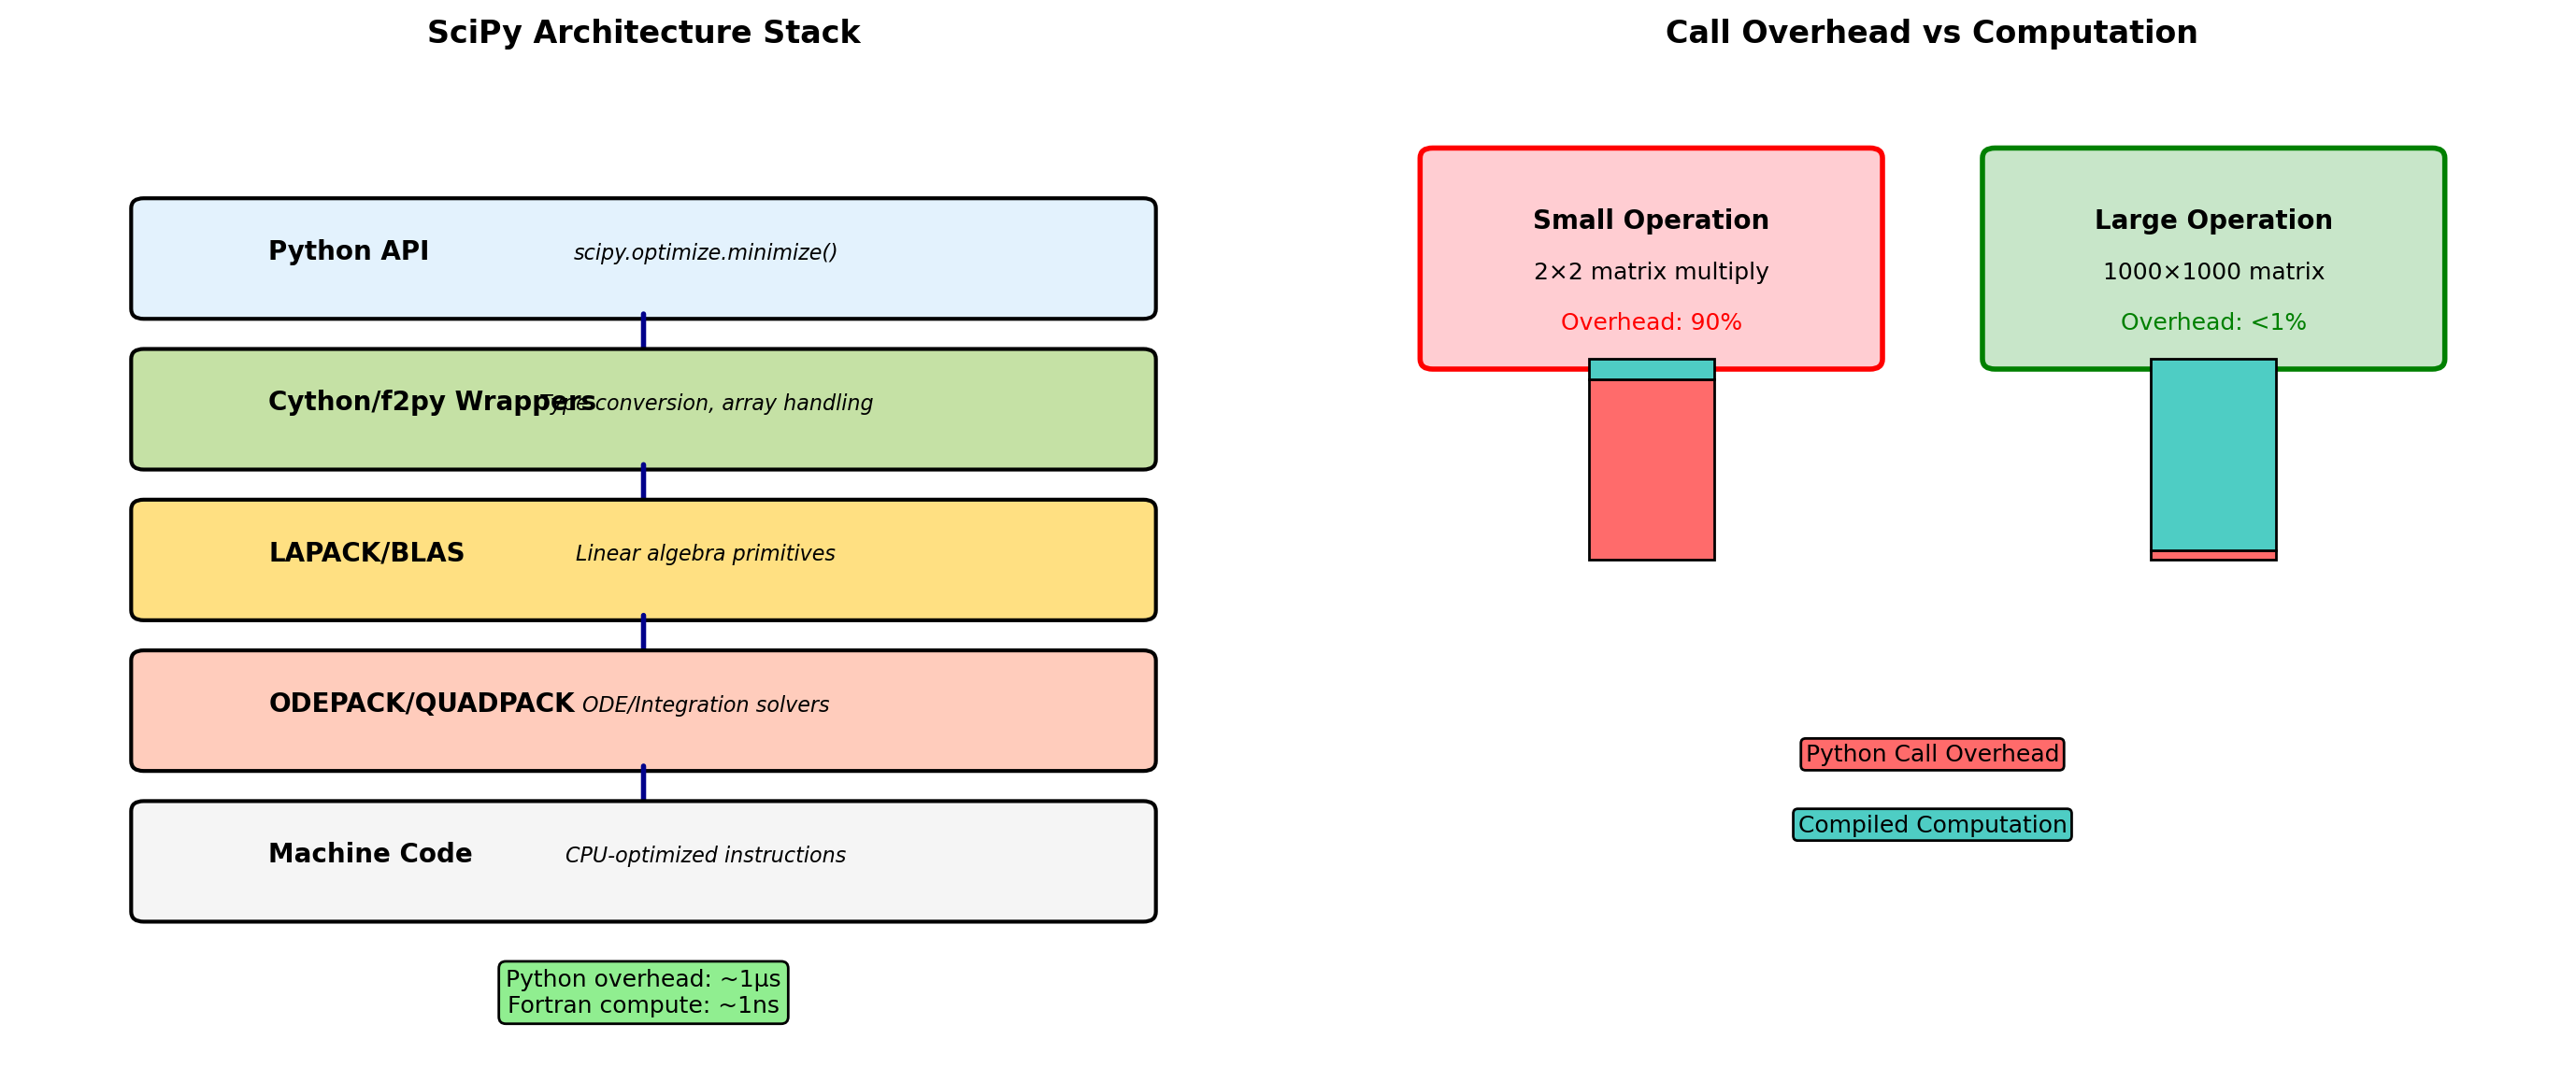This screenshot has height=1081, width=2576.
Task: Click the Linear algebra primitives description
Action: (x=705, y=554)
